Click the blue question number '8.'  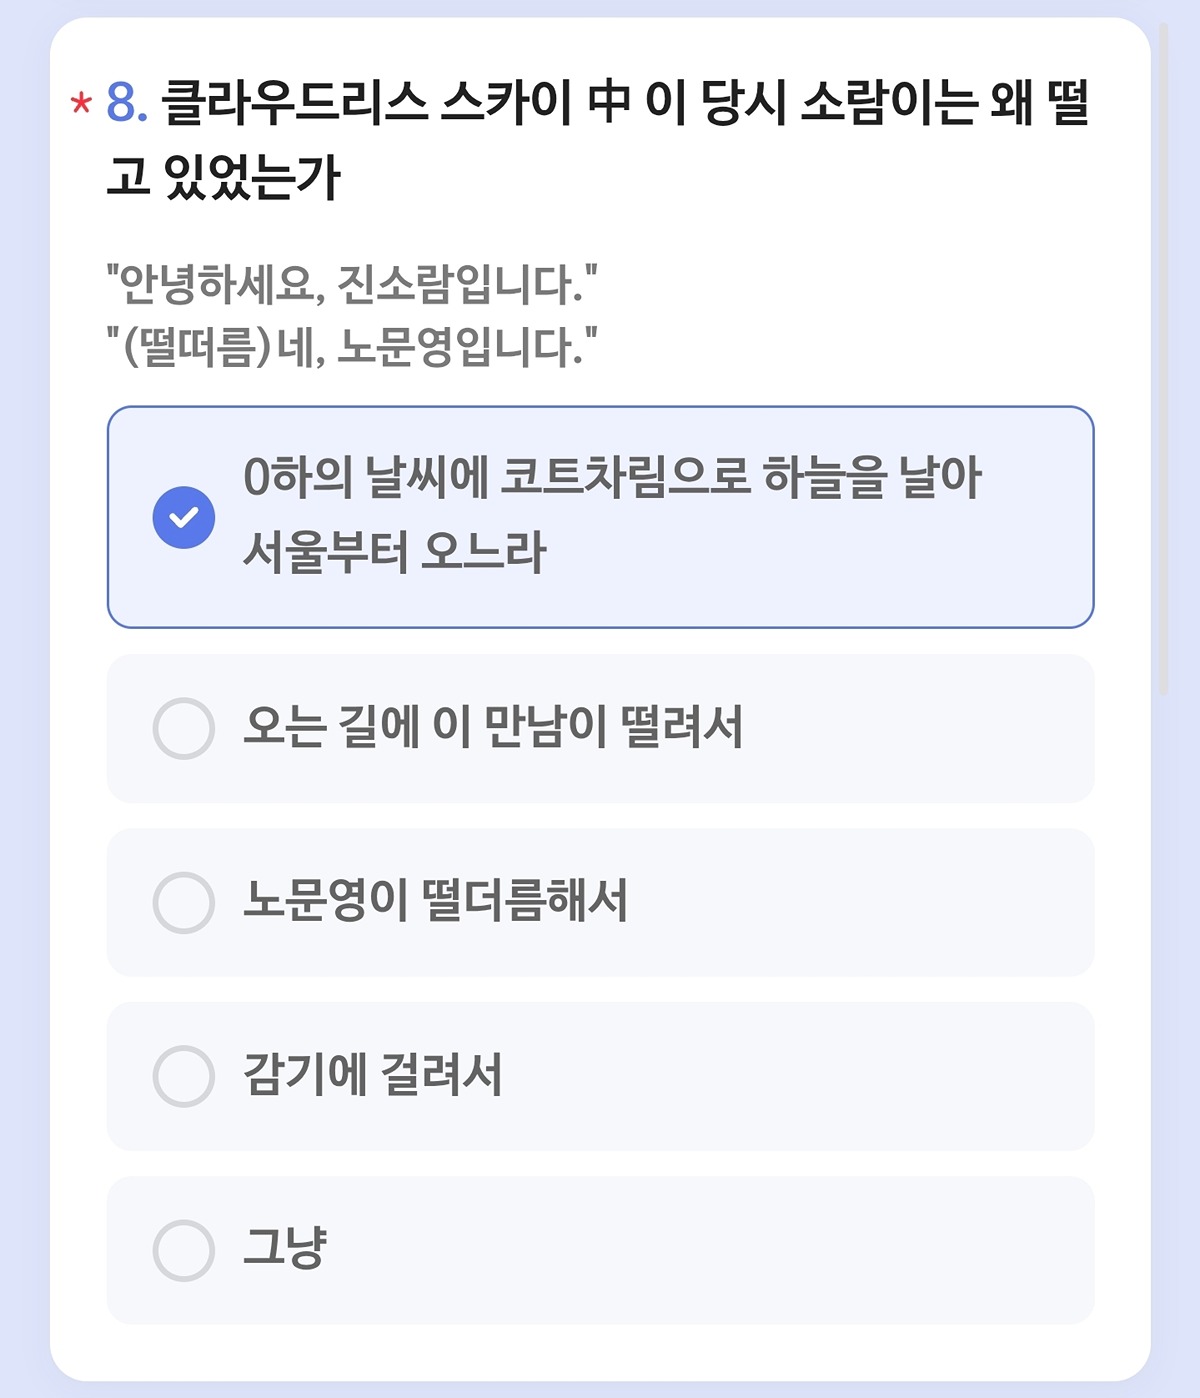pos(127,103)
